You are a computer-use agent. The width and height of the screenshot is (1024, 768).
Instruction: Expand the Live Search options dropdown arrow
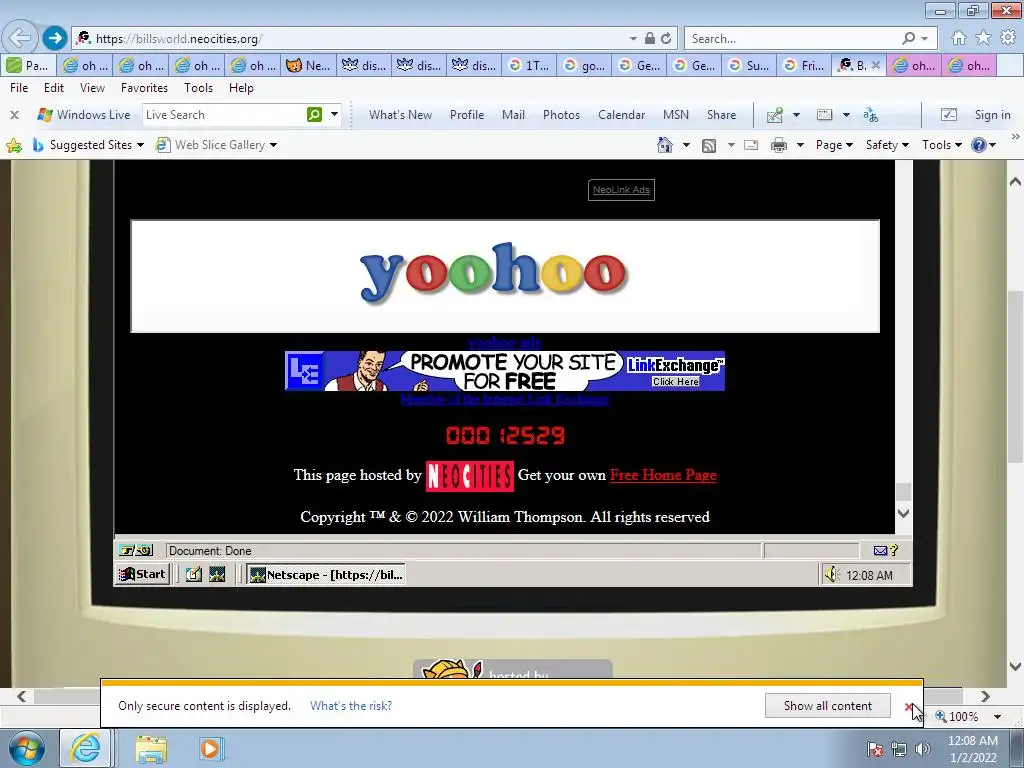[334, 114]
